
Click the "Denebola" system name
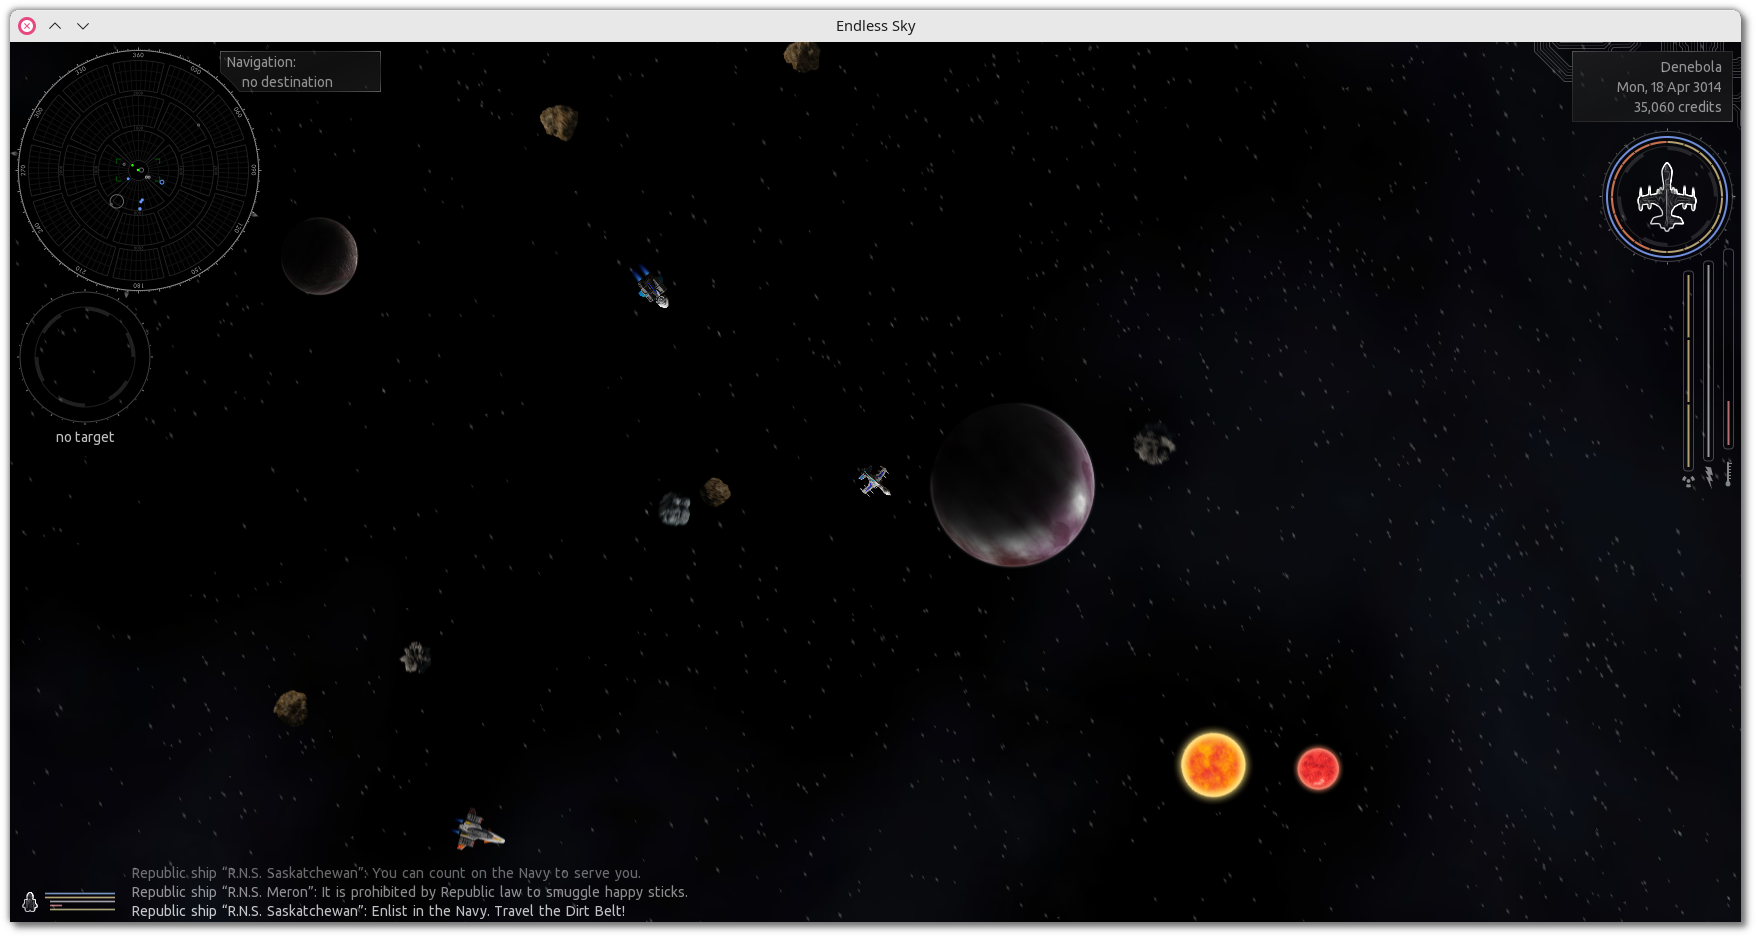pyautogui.click(x=1691, y=67)
